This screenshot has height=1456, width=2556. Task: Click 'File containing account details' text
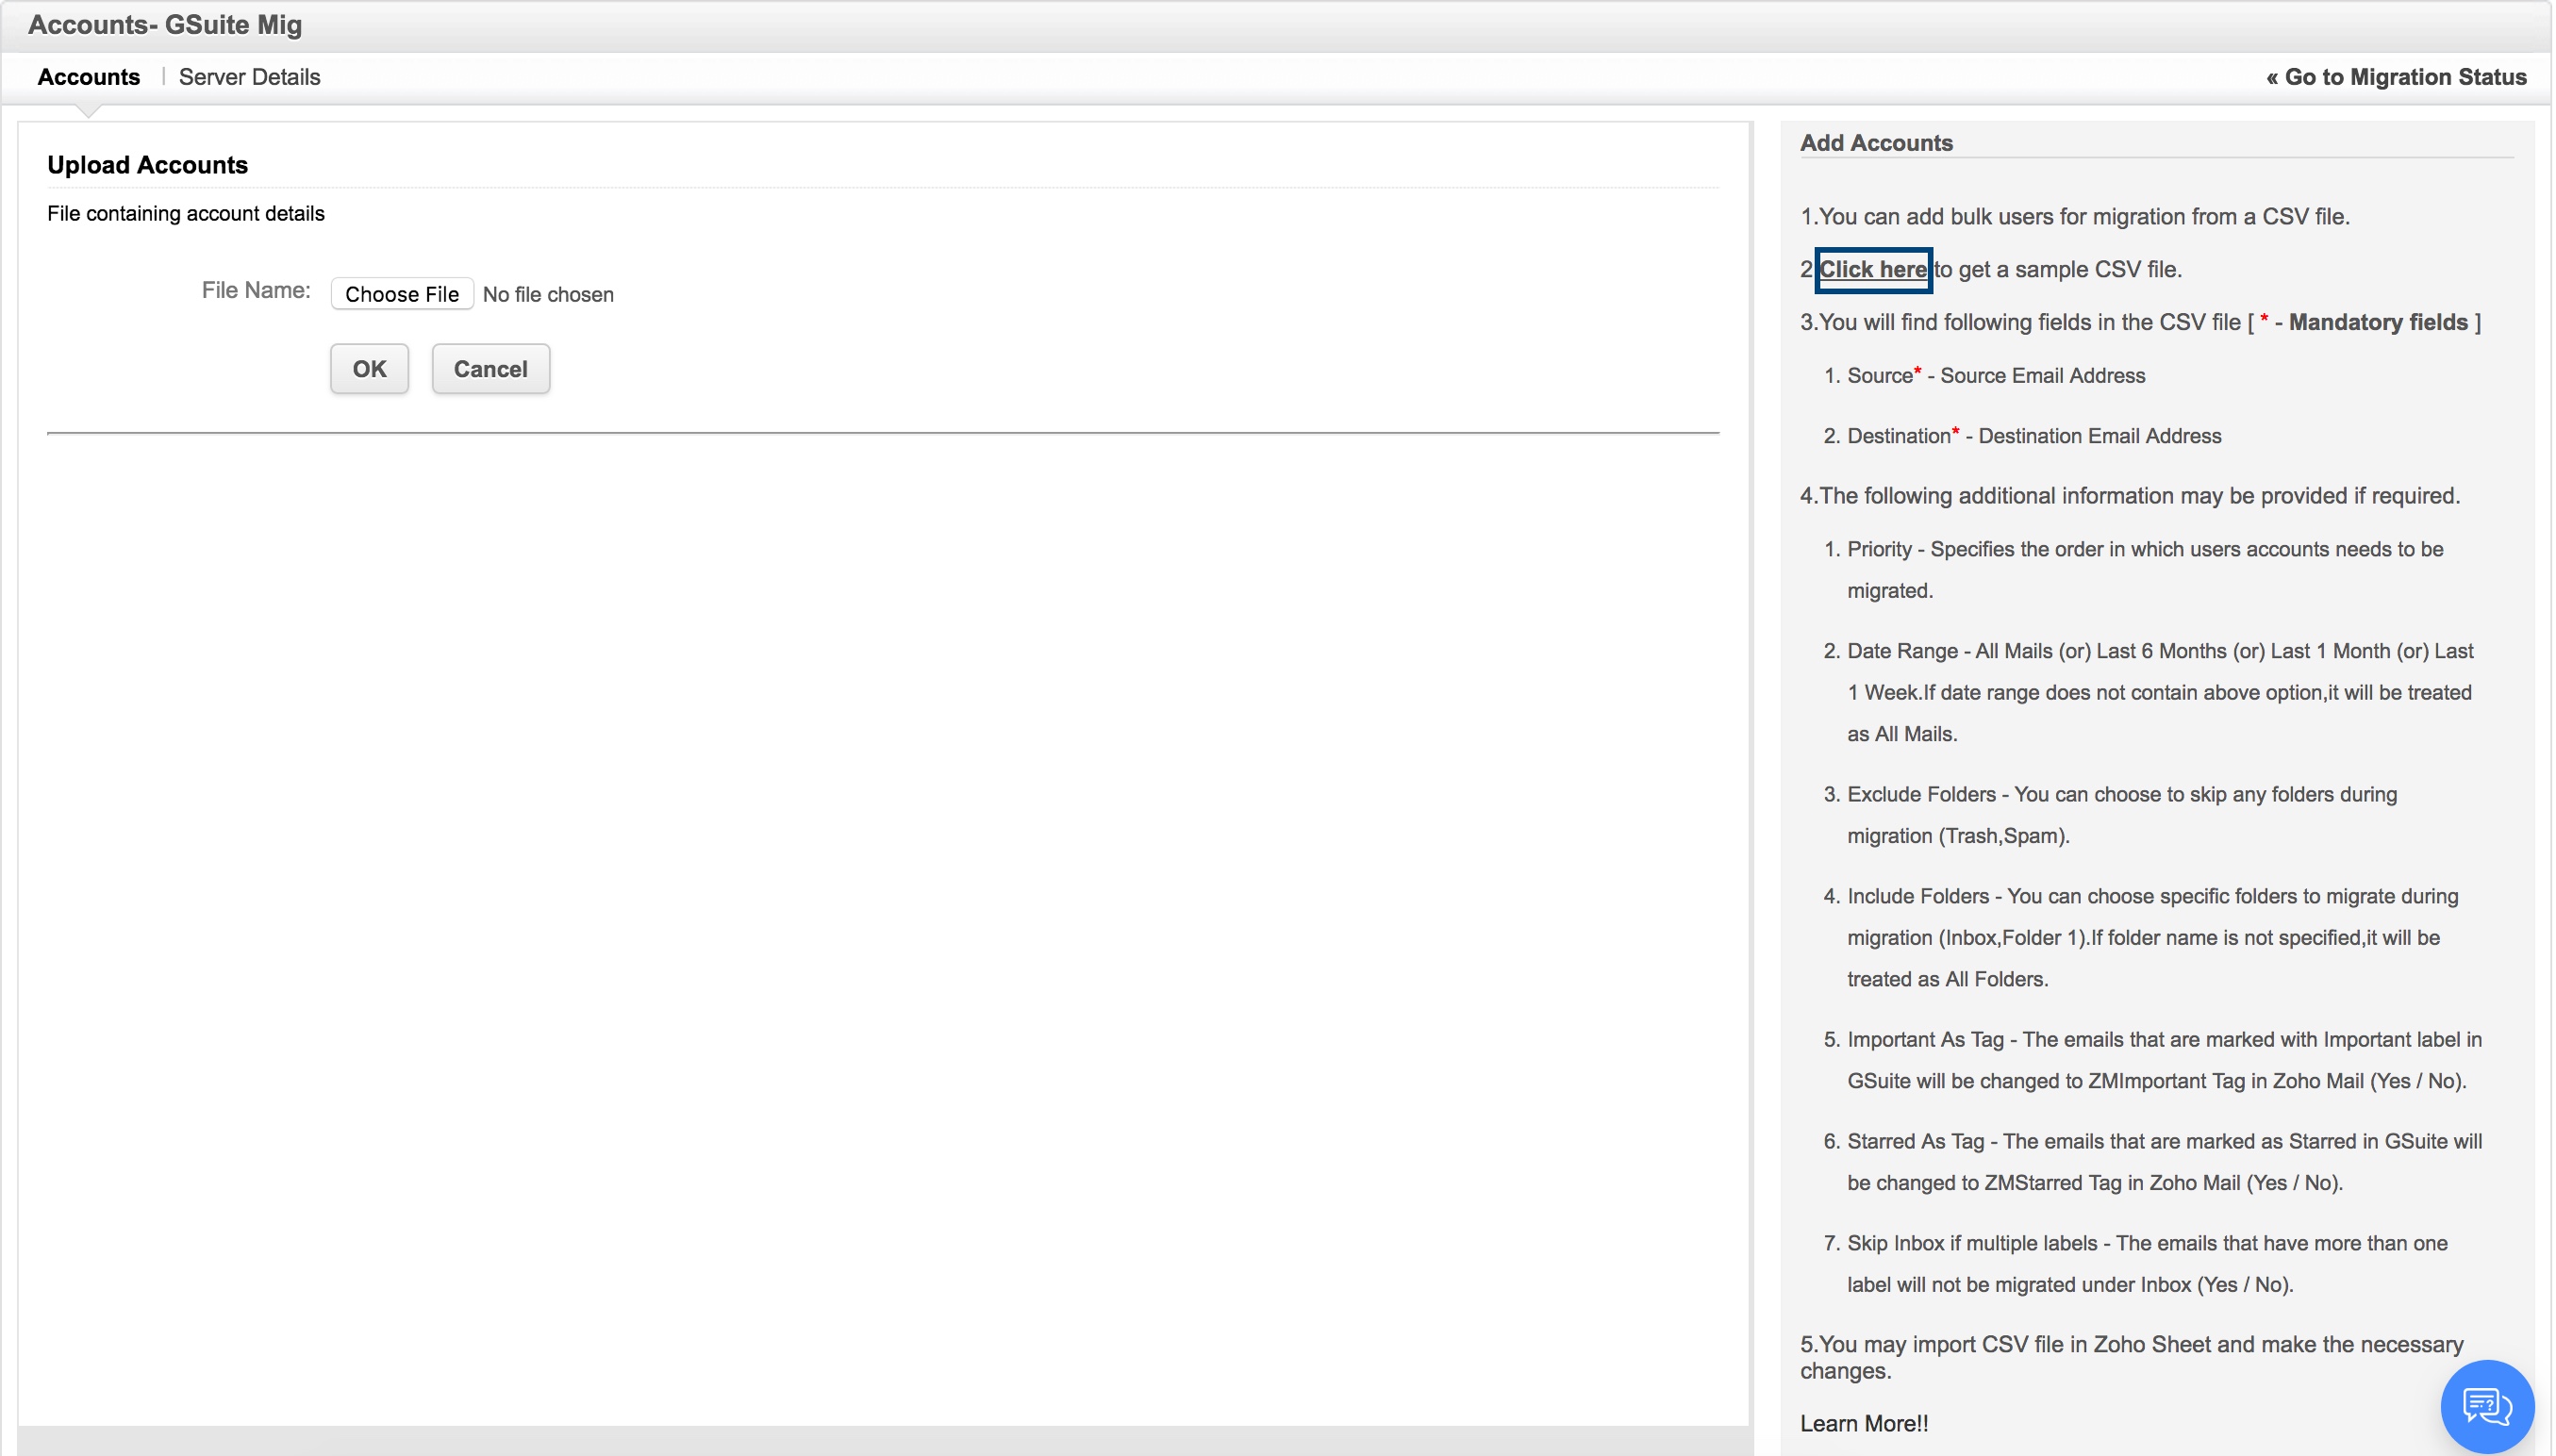(186, 214)
